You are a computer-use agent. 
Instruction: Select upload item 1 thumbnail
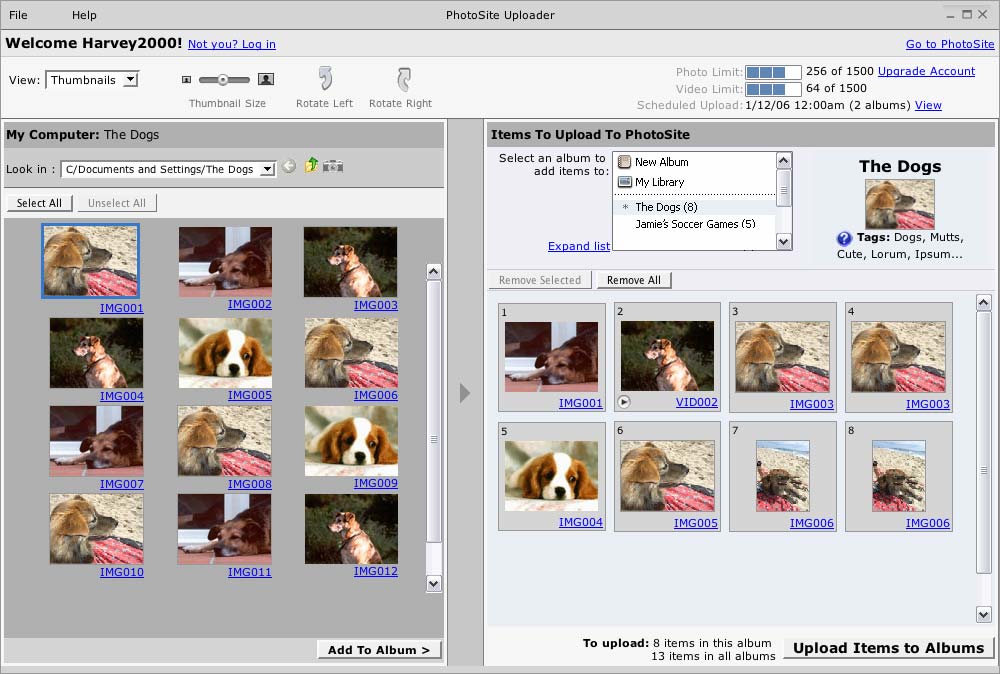click(551, 356)
